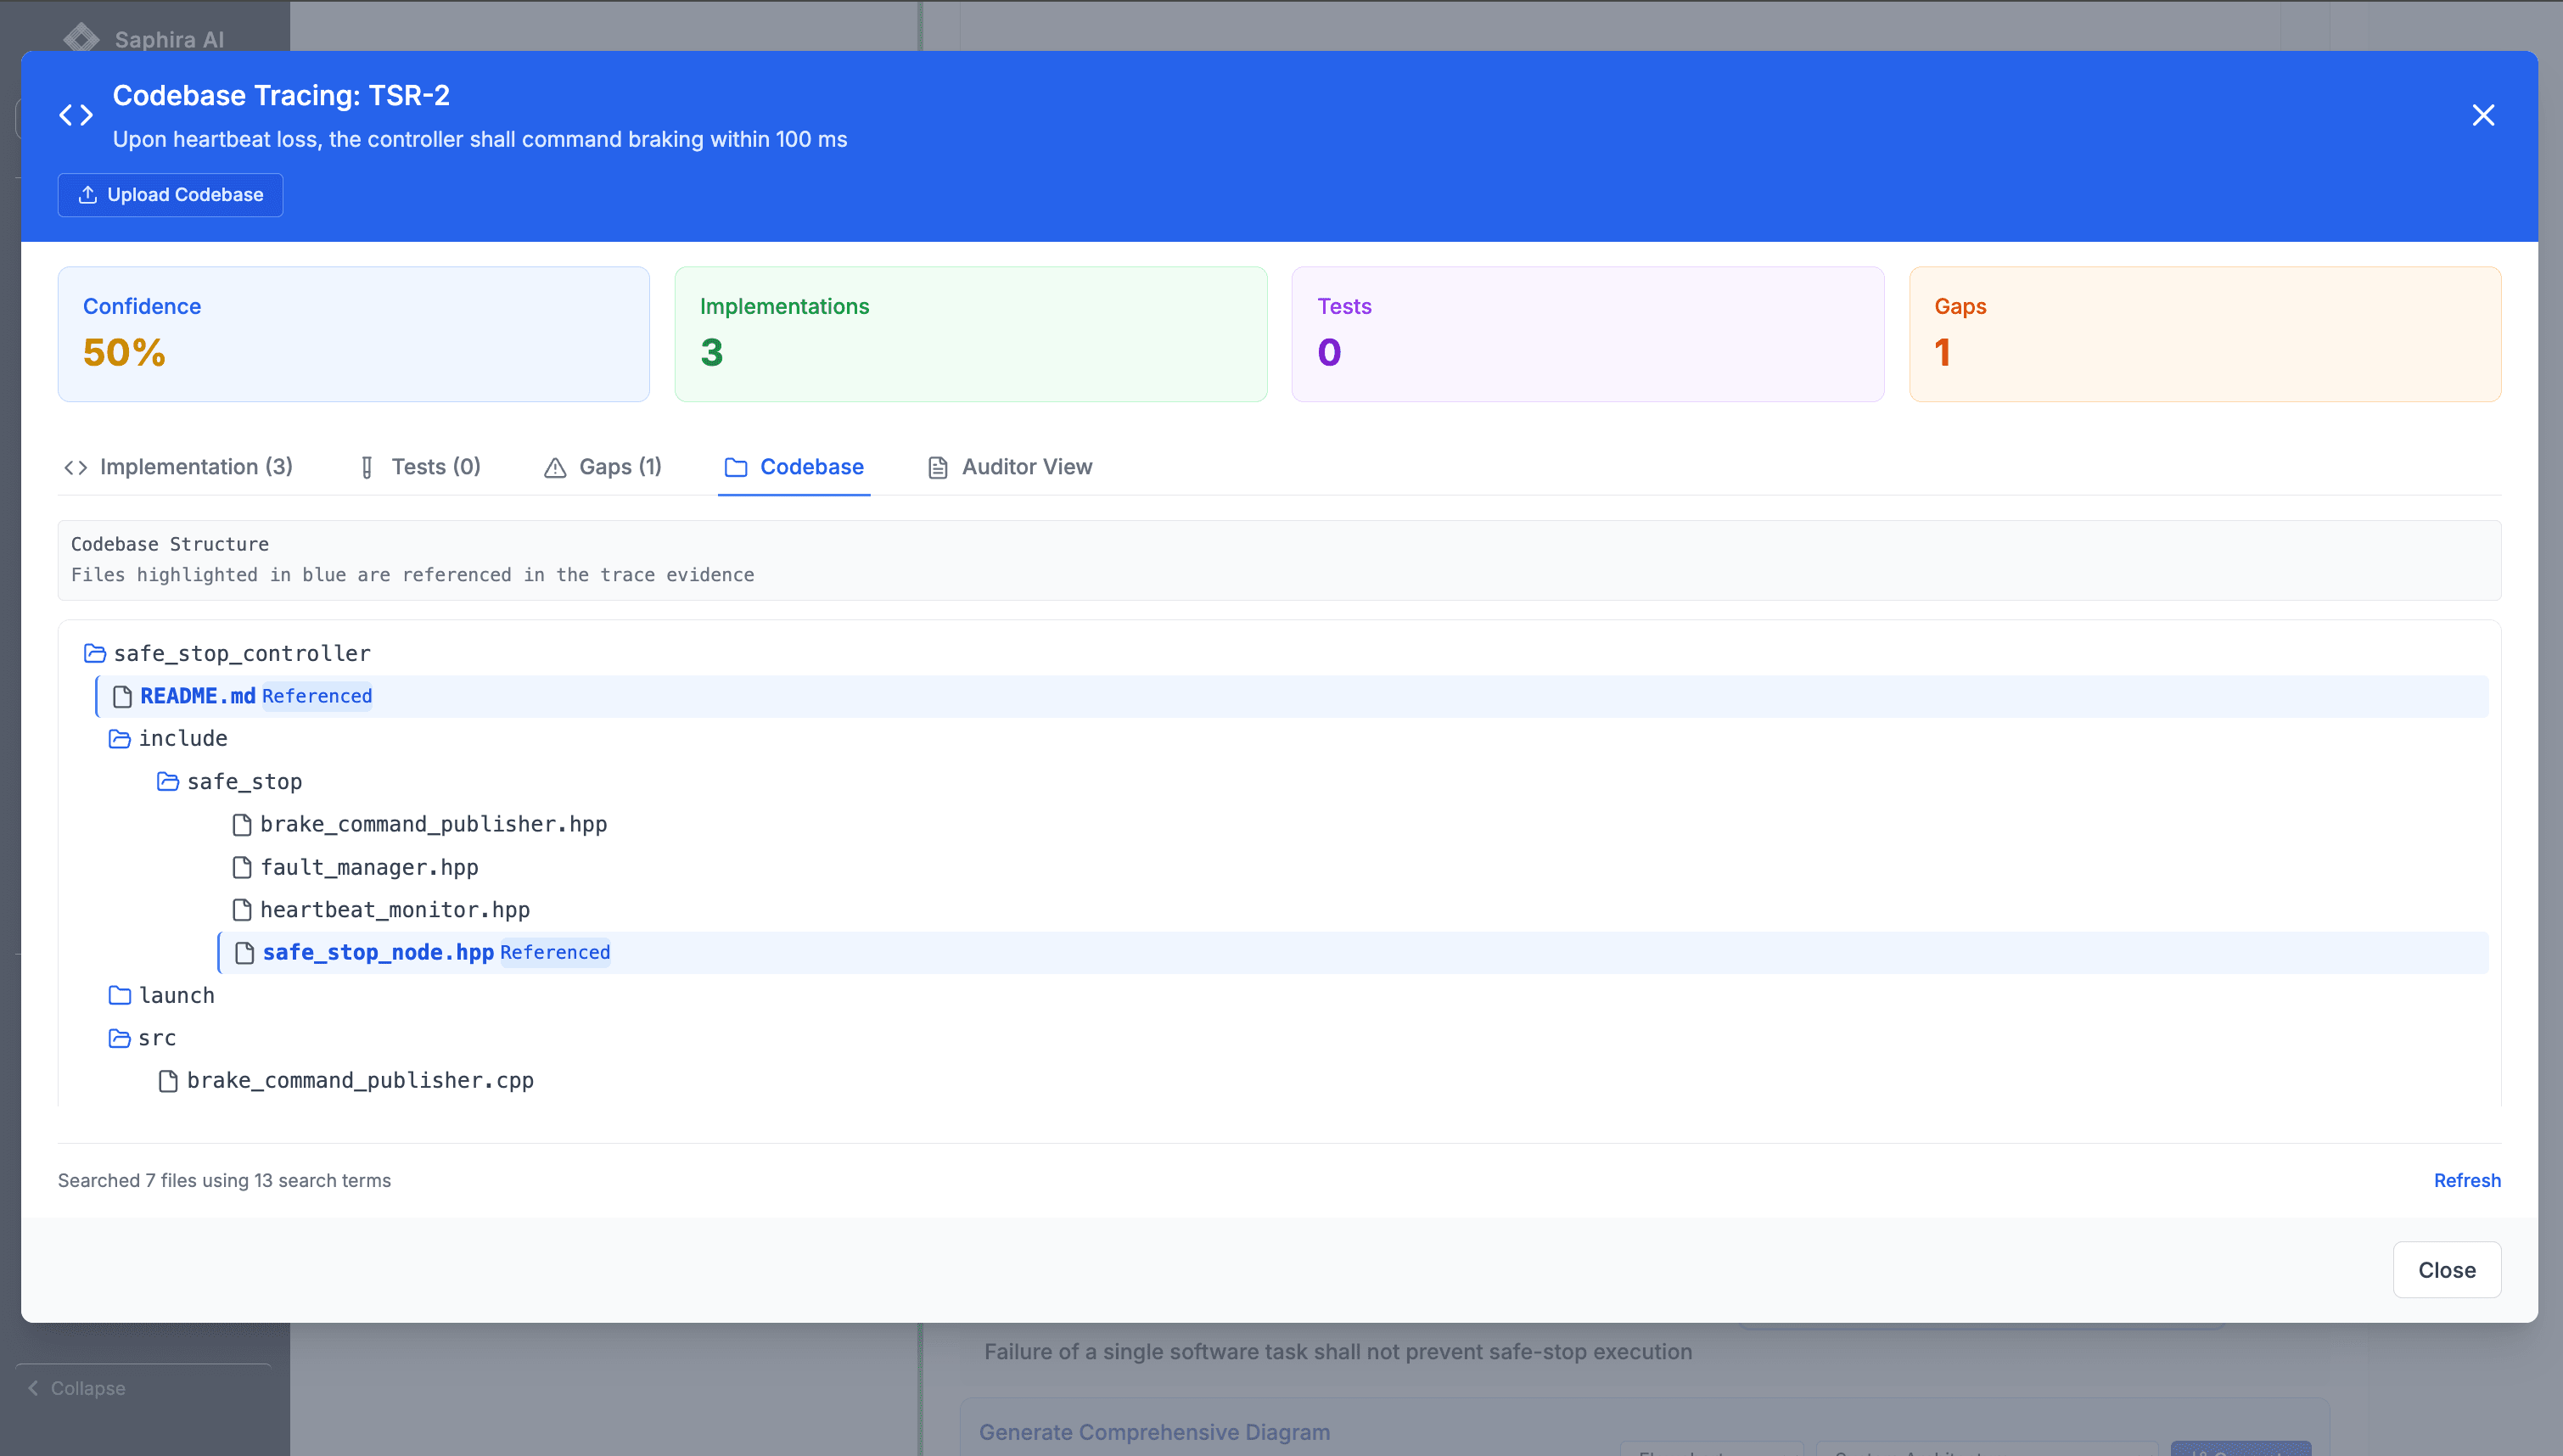This screenshot has width=2563, height=1456.
Task: Open the Implementation (3) tab
Action: [178, 467]
